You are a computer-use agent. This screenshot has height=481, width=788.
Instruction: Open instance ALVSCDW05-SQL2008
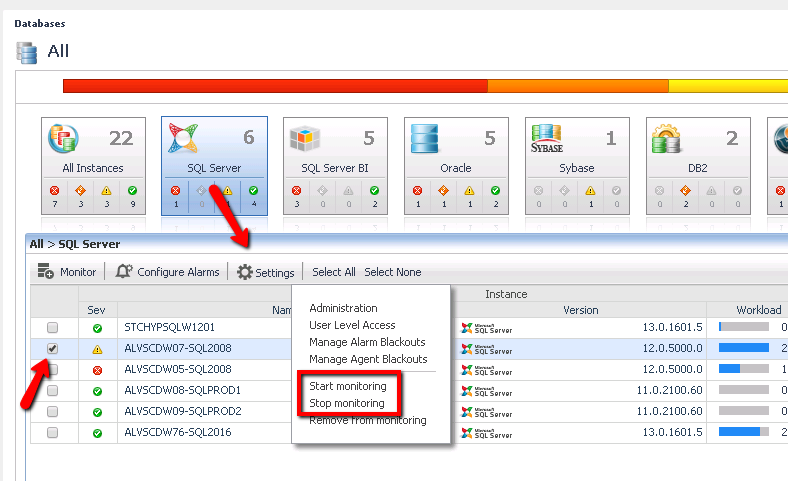[x=178, y=369]
